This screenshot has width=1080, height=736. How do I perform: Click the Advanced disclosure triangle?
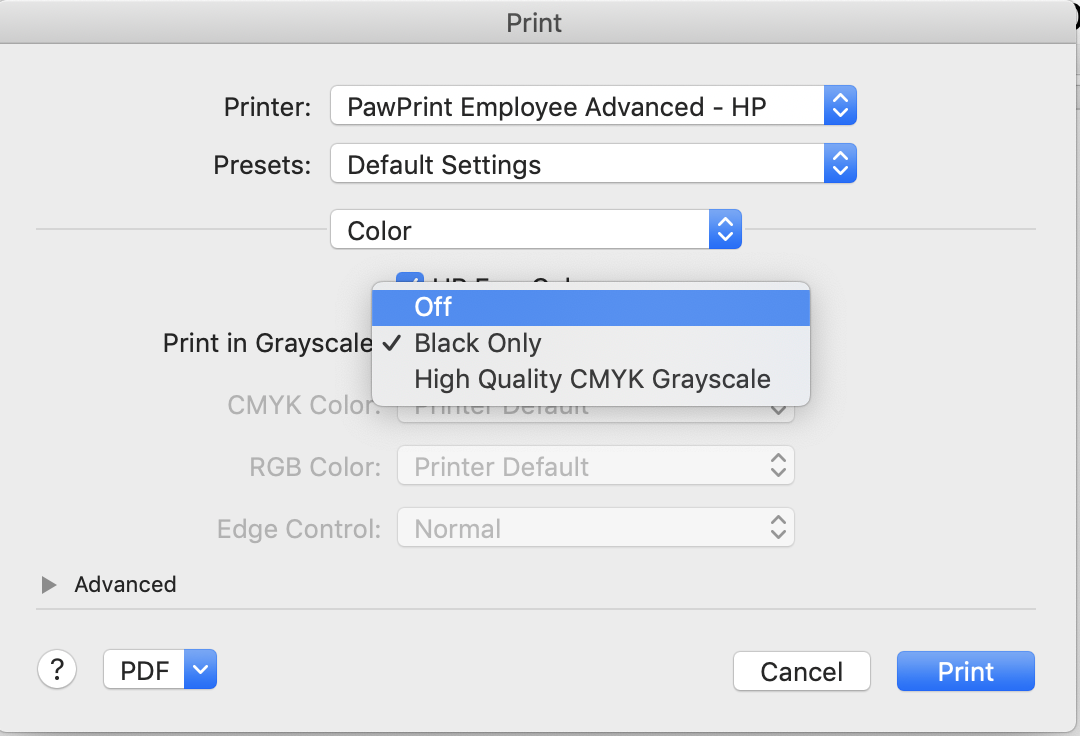(x=49, y=585)
